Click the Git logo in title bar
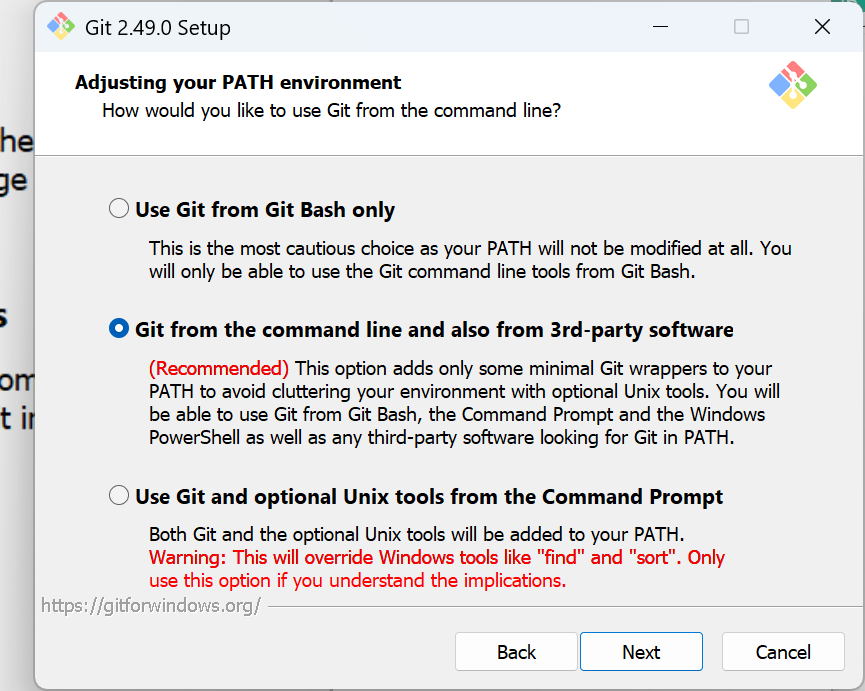The width and height of the screenshot is (865, 691). 61,26
